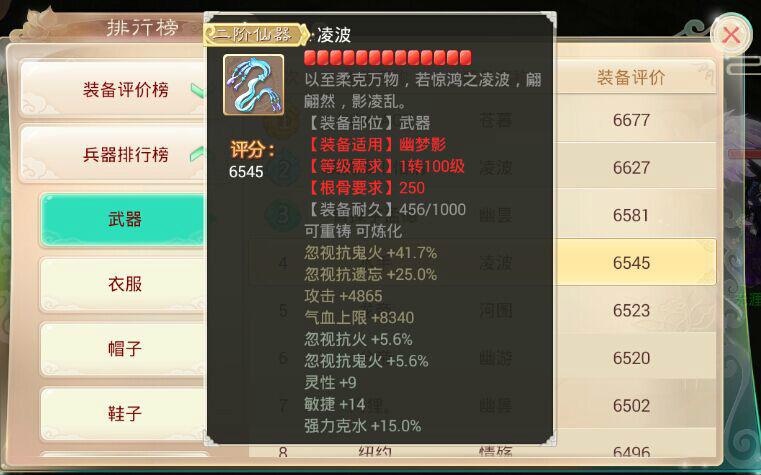Click the 排行榜 window title
Screen dimensions: 761x475
[142, 27]
